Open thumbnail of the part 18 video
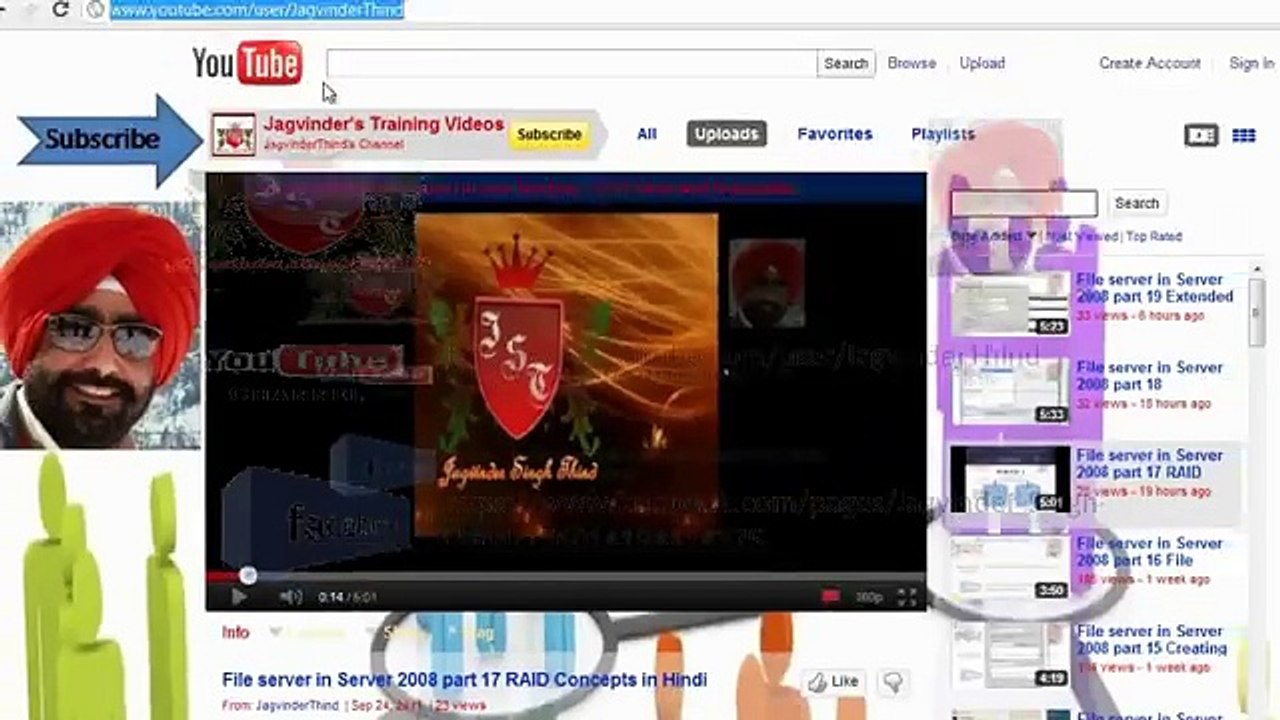The height and width of the screenshot is (720, 1280). 1009,392
